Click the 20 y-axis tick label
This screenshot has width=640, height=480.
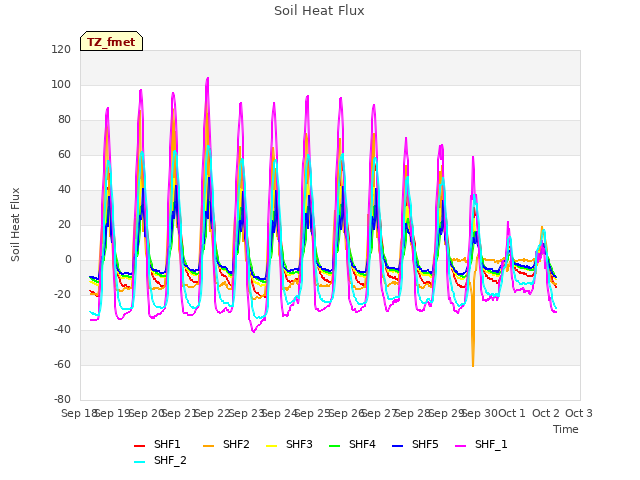tap(64, 224)
